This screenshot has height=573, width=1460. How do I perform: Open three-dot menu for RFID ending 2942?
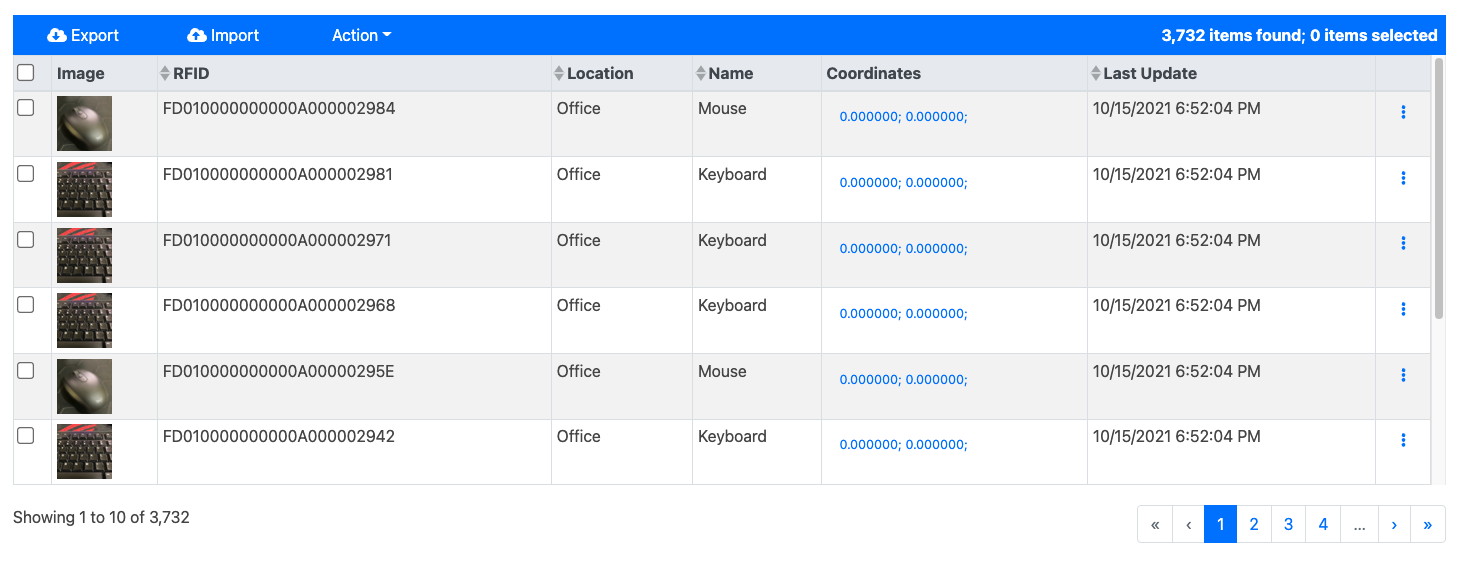[x=1403, y=440]
